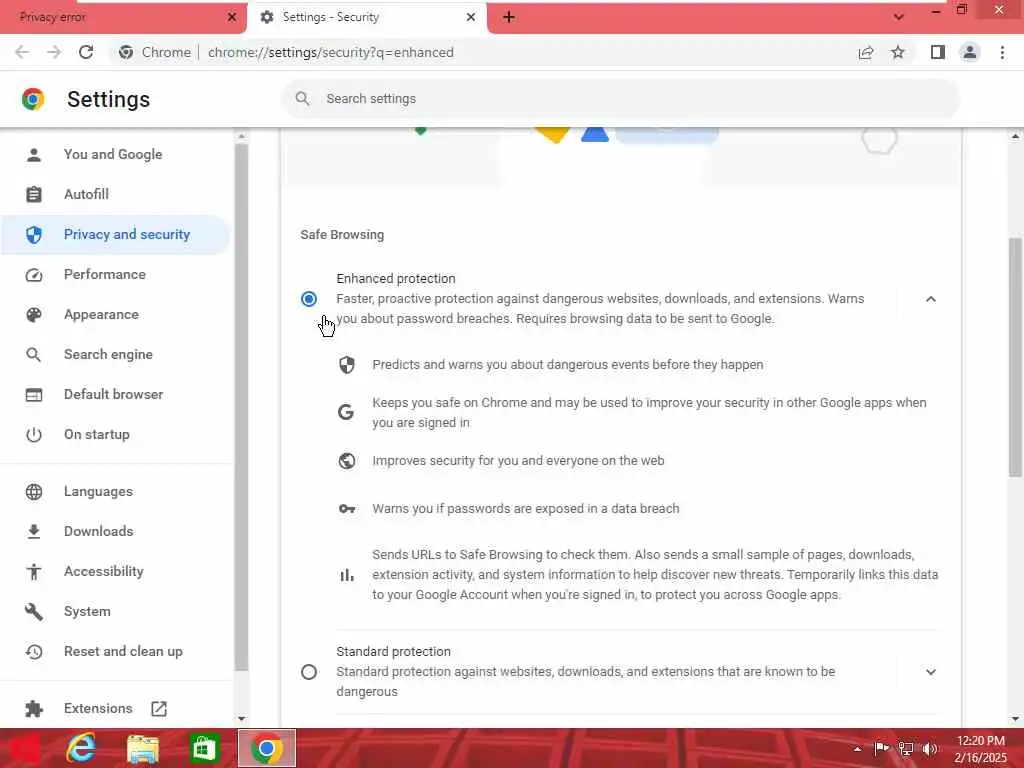
Task: Click the bar chart icon beside Sends URLs
Action: [x=347, y=575]
